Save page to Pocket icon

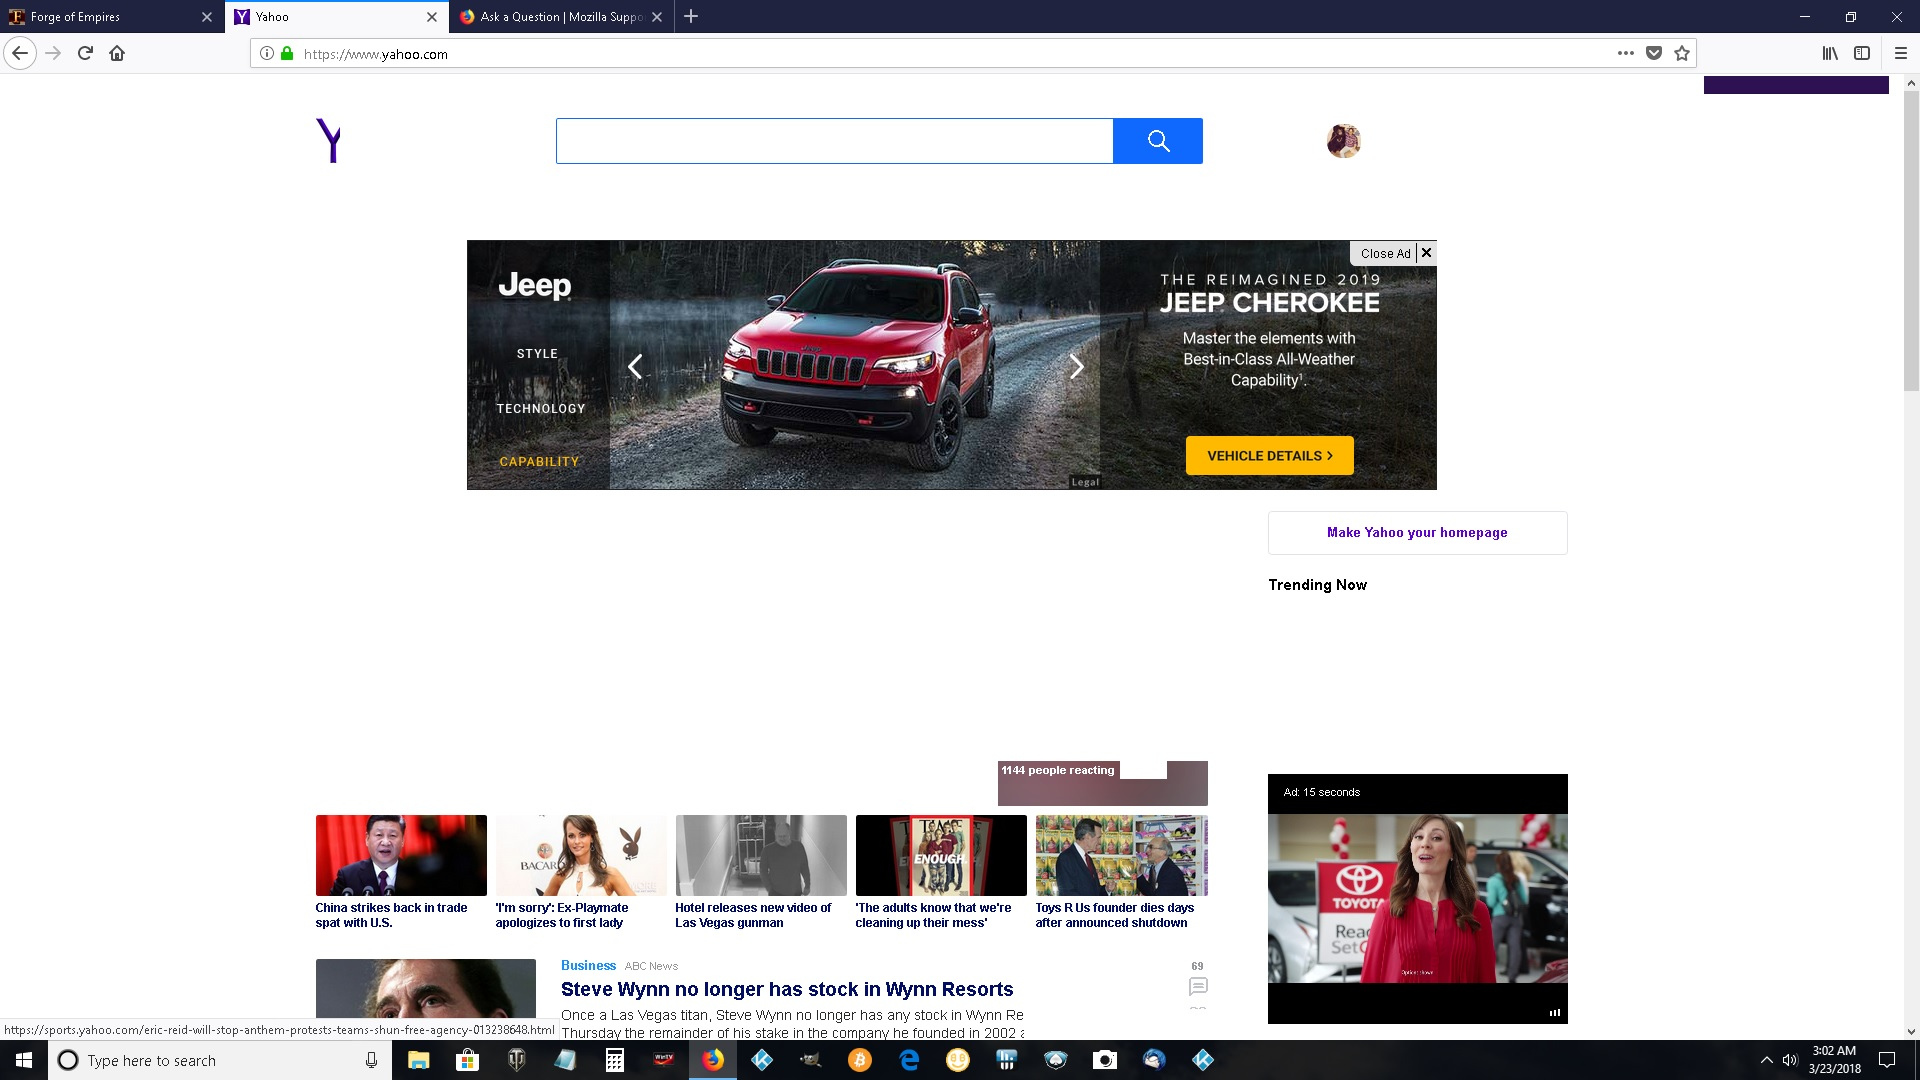(x=1654, y=53)
